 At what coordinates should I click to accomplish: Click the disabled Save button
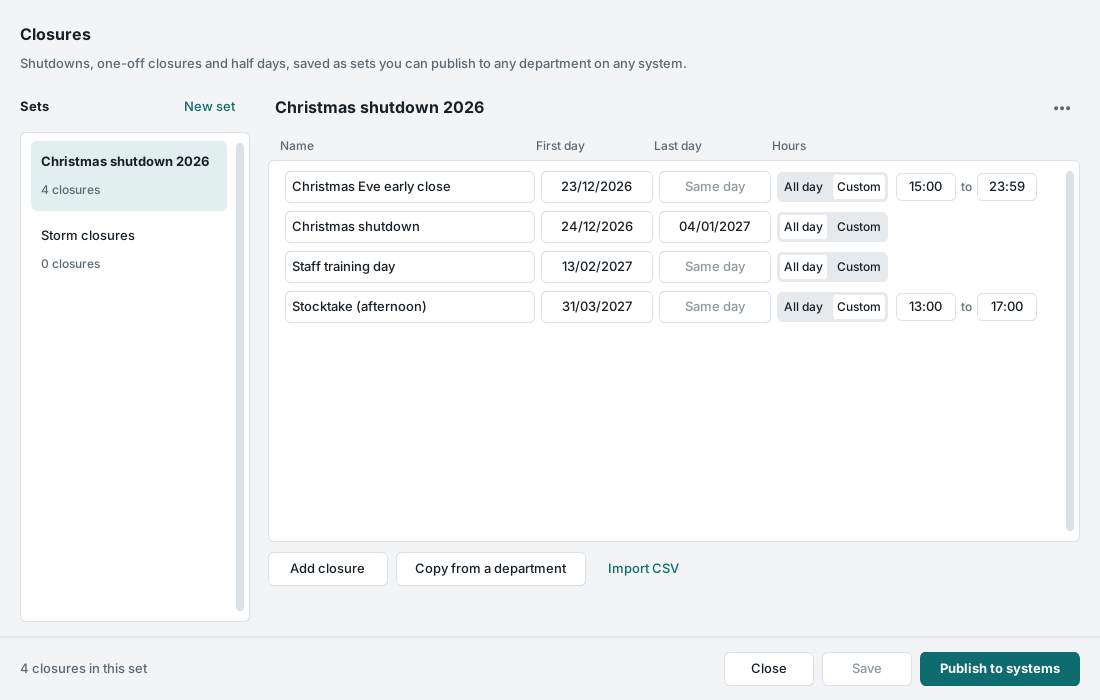[x=867, y=669]
